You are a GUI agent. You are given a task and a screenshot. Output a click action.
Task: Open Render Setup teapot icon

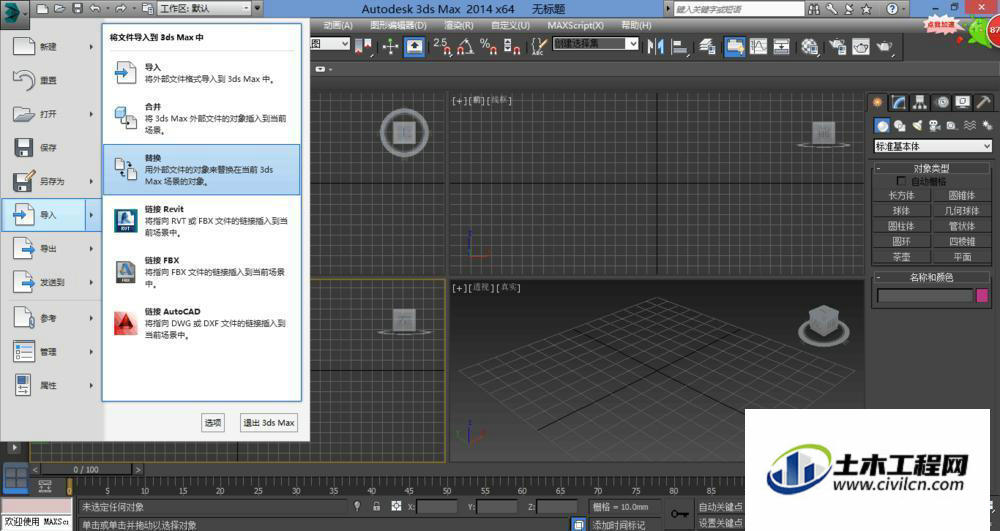(837, 47)
